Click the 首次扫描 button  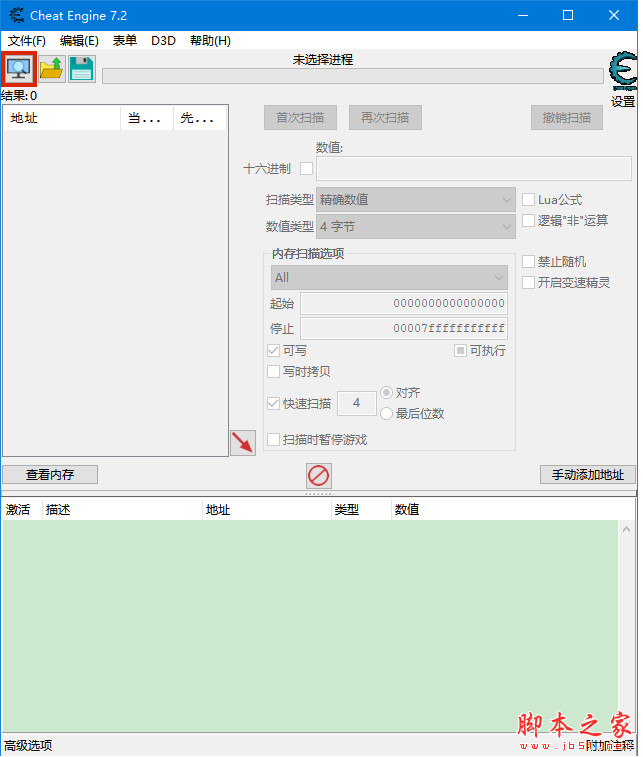click(x=300, y=118)
